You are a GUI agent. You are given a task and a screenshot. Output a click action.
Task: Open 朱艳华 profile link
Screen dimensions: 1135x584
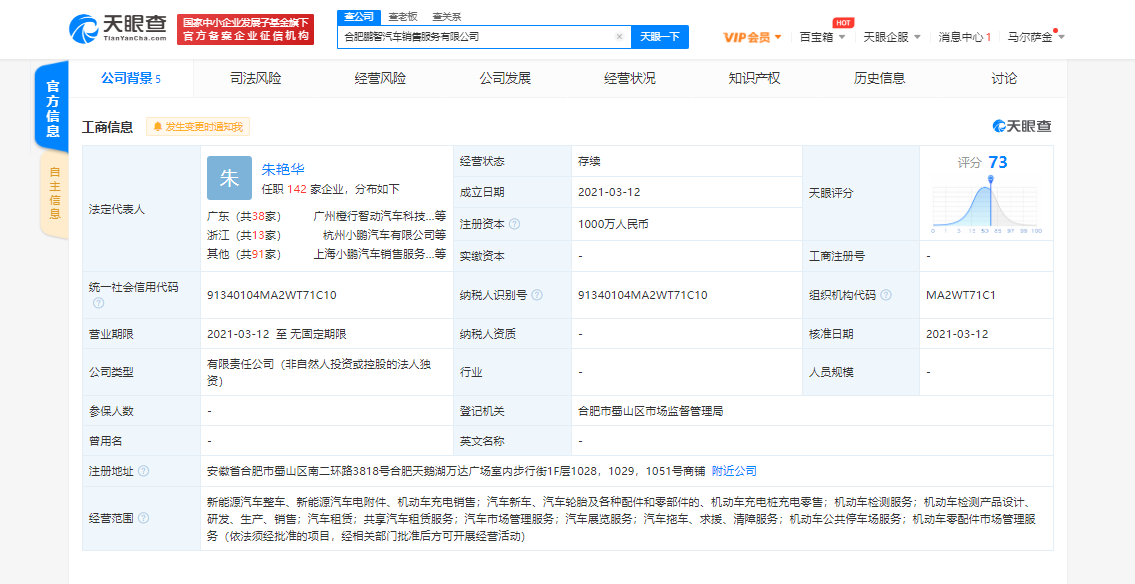pos(283,169)
